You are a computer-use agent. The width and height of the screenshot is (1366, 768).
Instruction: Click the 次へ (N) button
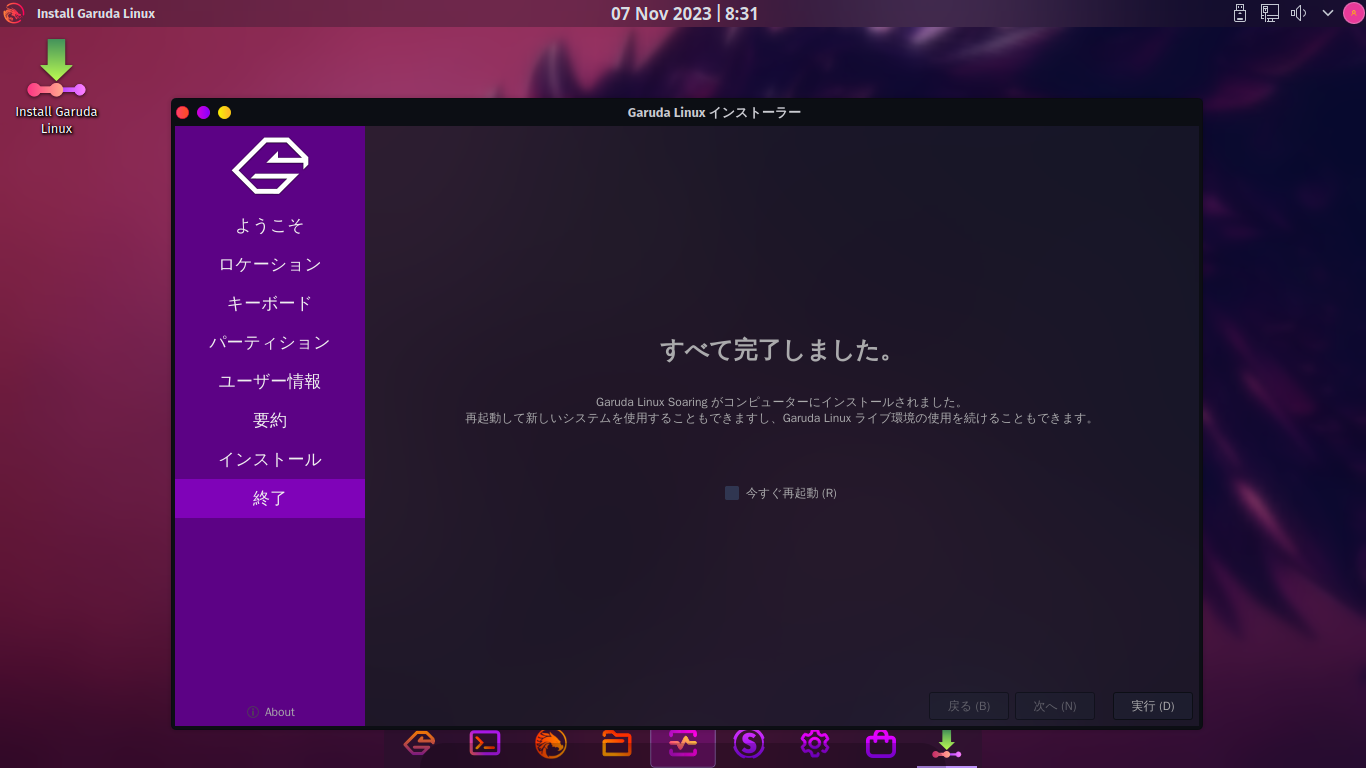click(x=1055, y=706)
